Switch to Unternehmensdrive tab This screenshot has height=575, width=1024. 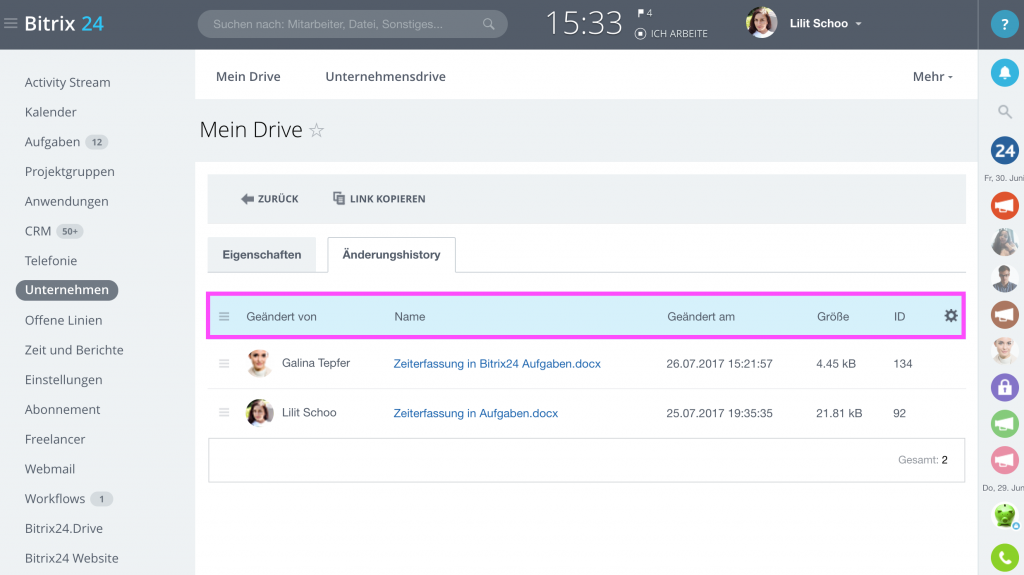(x=385, y=76)
